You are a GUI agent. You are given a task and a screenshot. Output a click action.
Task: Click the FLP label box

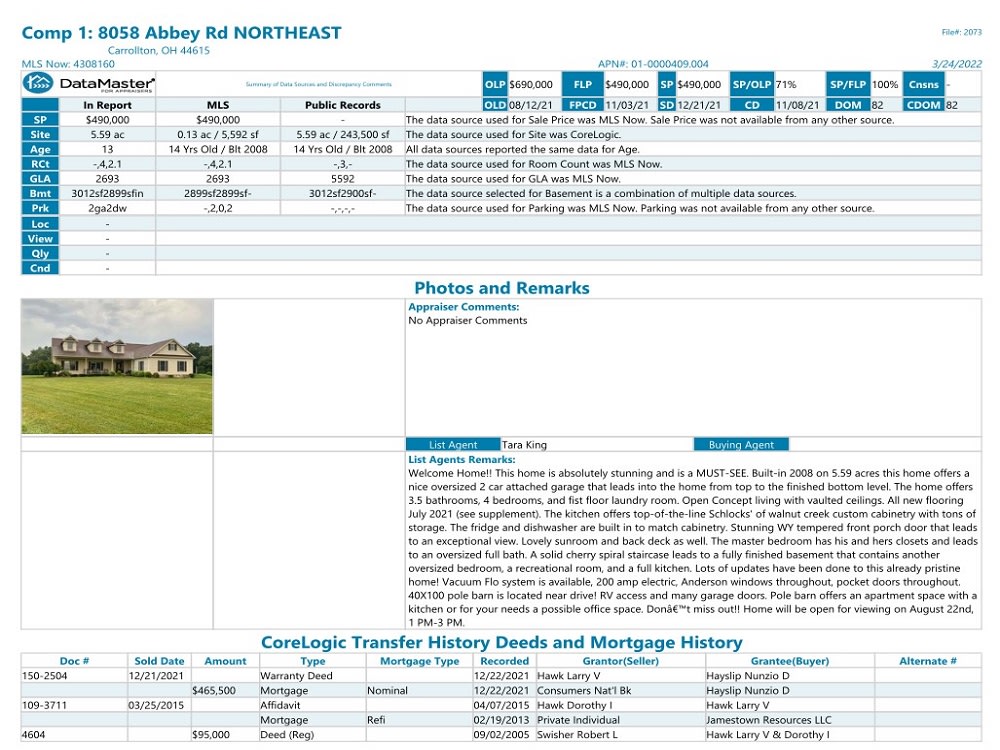coord(582,84)
